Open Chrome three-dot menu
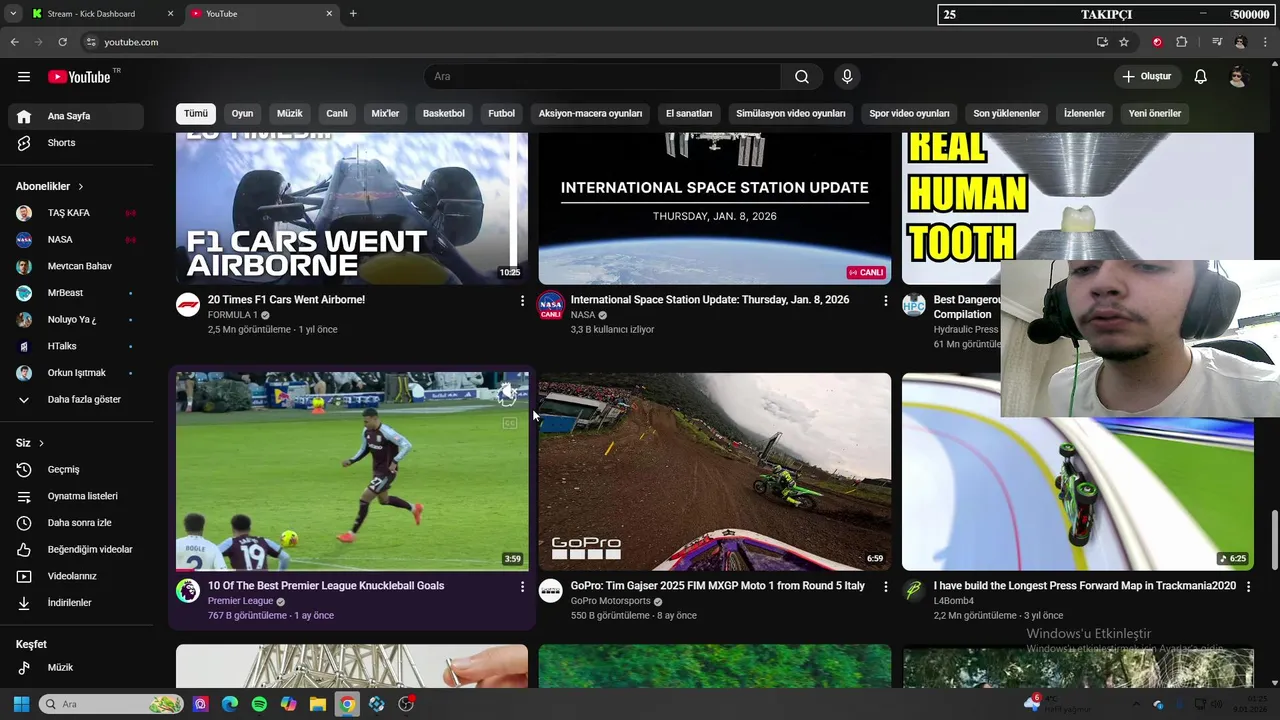The height and width of the screenshot is (720, 1280). click(x=1266, y=42)
